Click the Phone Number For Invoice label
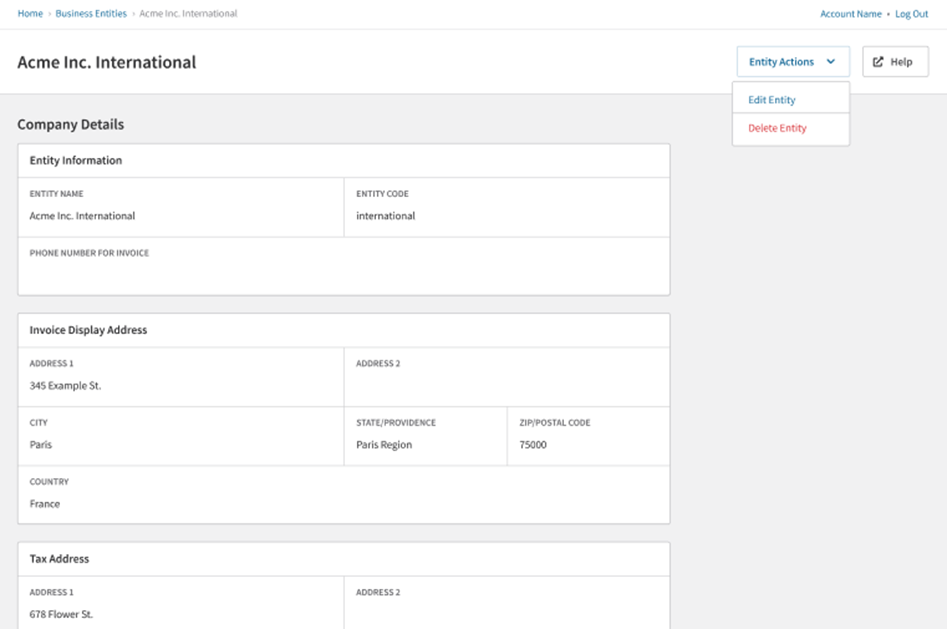The image size is (947, 629). pos(89,253)
